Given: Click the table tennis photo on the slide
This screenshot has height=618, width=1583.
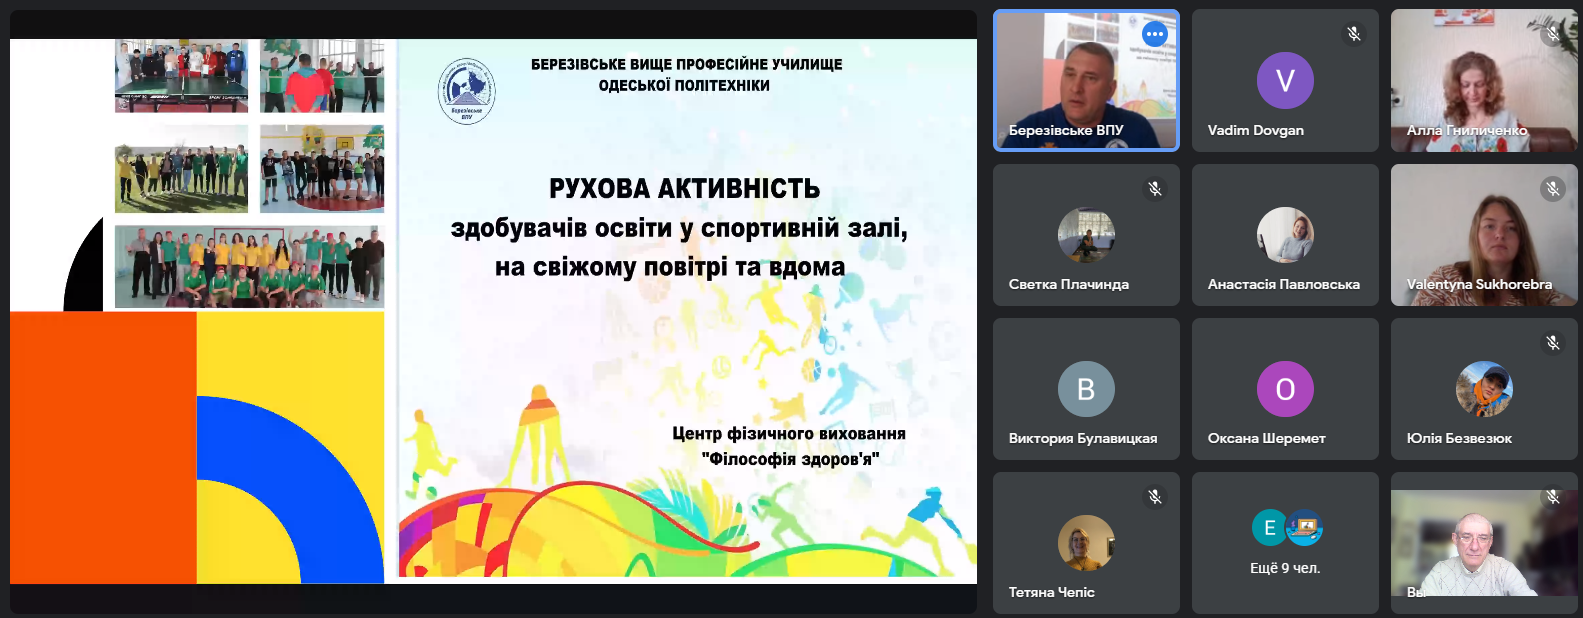Looking at the screenshot, I should 181,76.
